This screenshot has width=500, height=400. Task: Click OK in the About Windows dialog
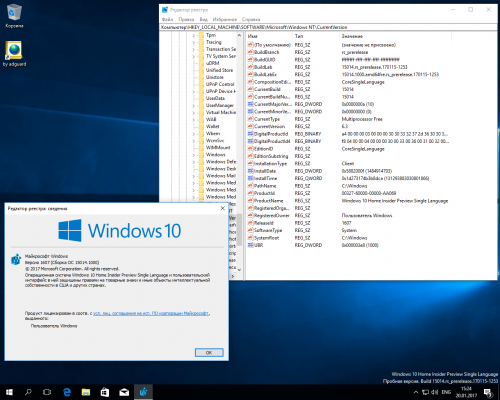(x=209, y=352)
